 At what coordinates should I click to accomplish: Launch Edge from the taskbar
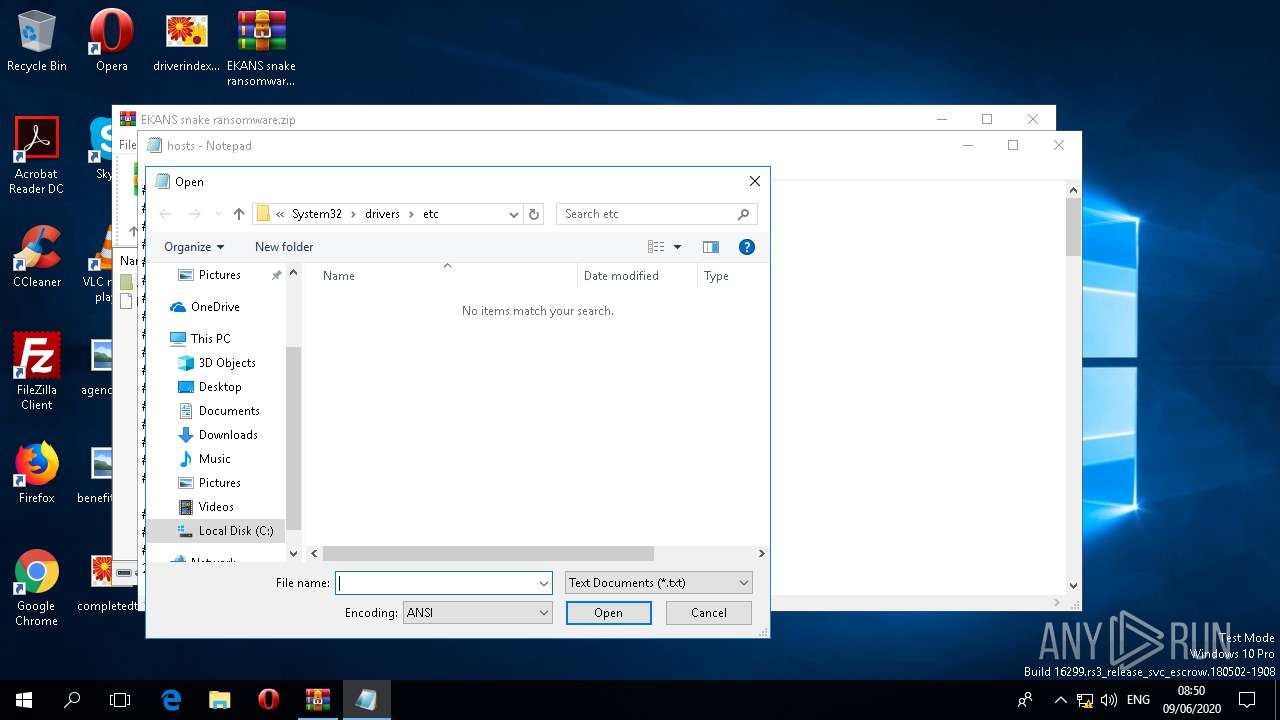[171, 700]
